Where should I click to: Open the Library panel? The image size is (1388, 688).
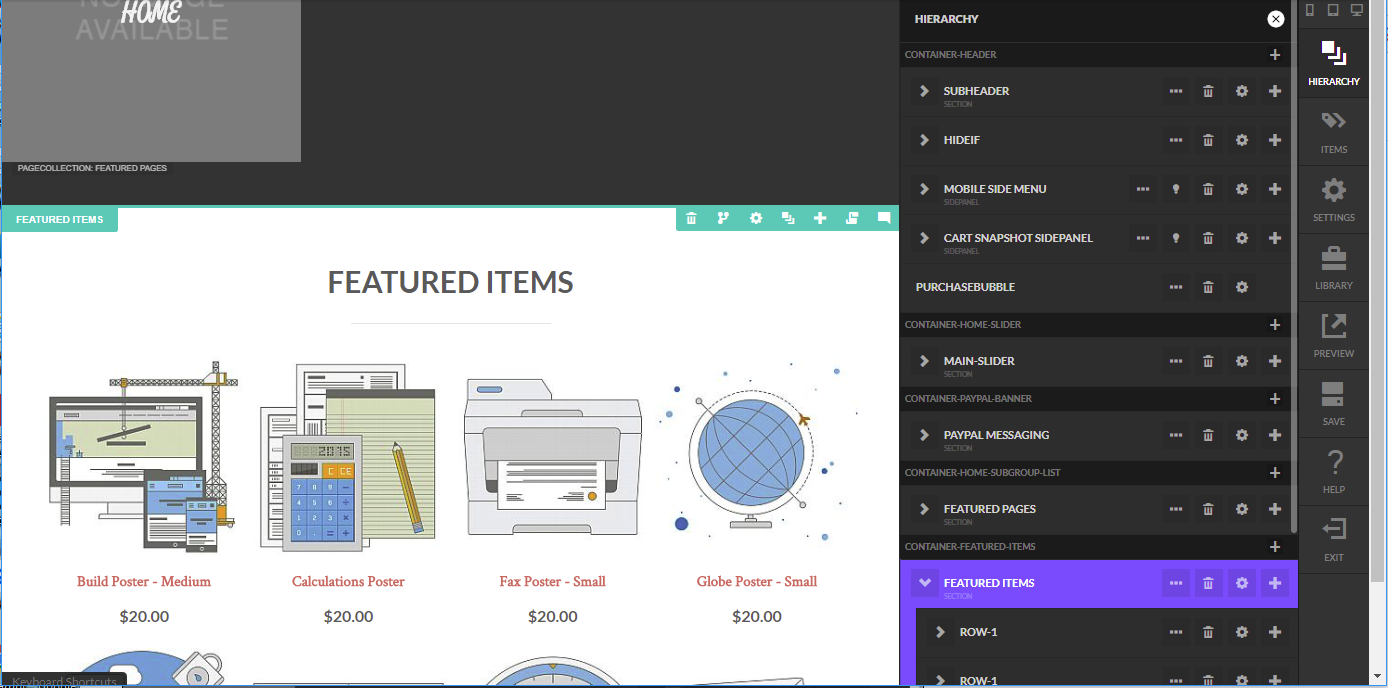point(1333,268)
